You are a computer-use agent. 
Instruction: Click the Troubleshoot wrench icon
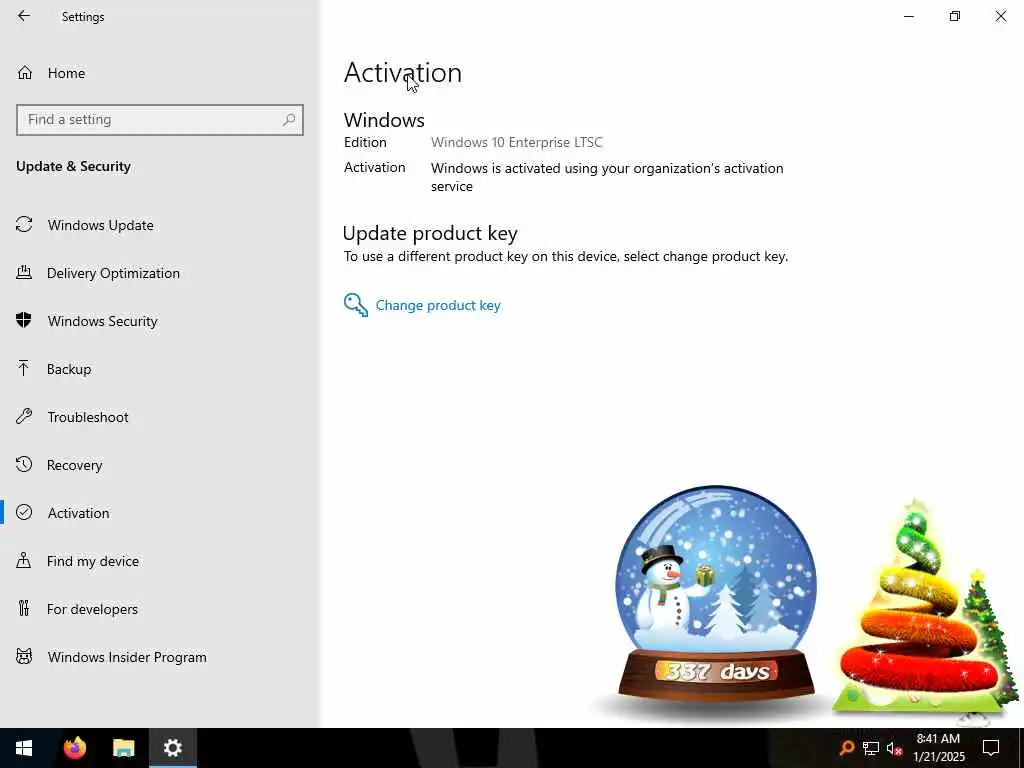pos(24,416)
